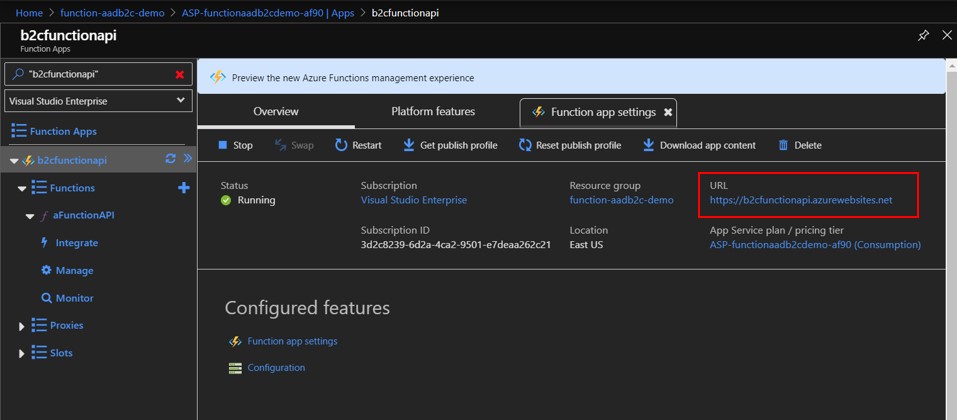Close the Function app settings tab
957x420 pixels.
(x=668, y=112)
